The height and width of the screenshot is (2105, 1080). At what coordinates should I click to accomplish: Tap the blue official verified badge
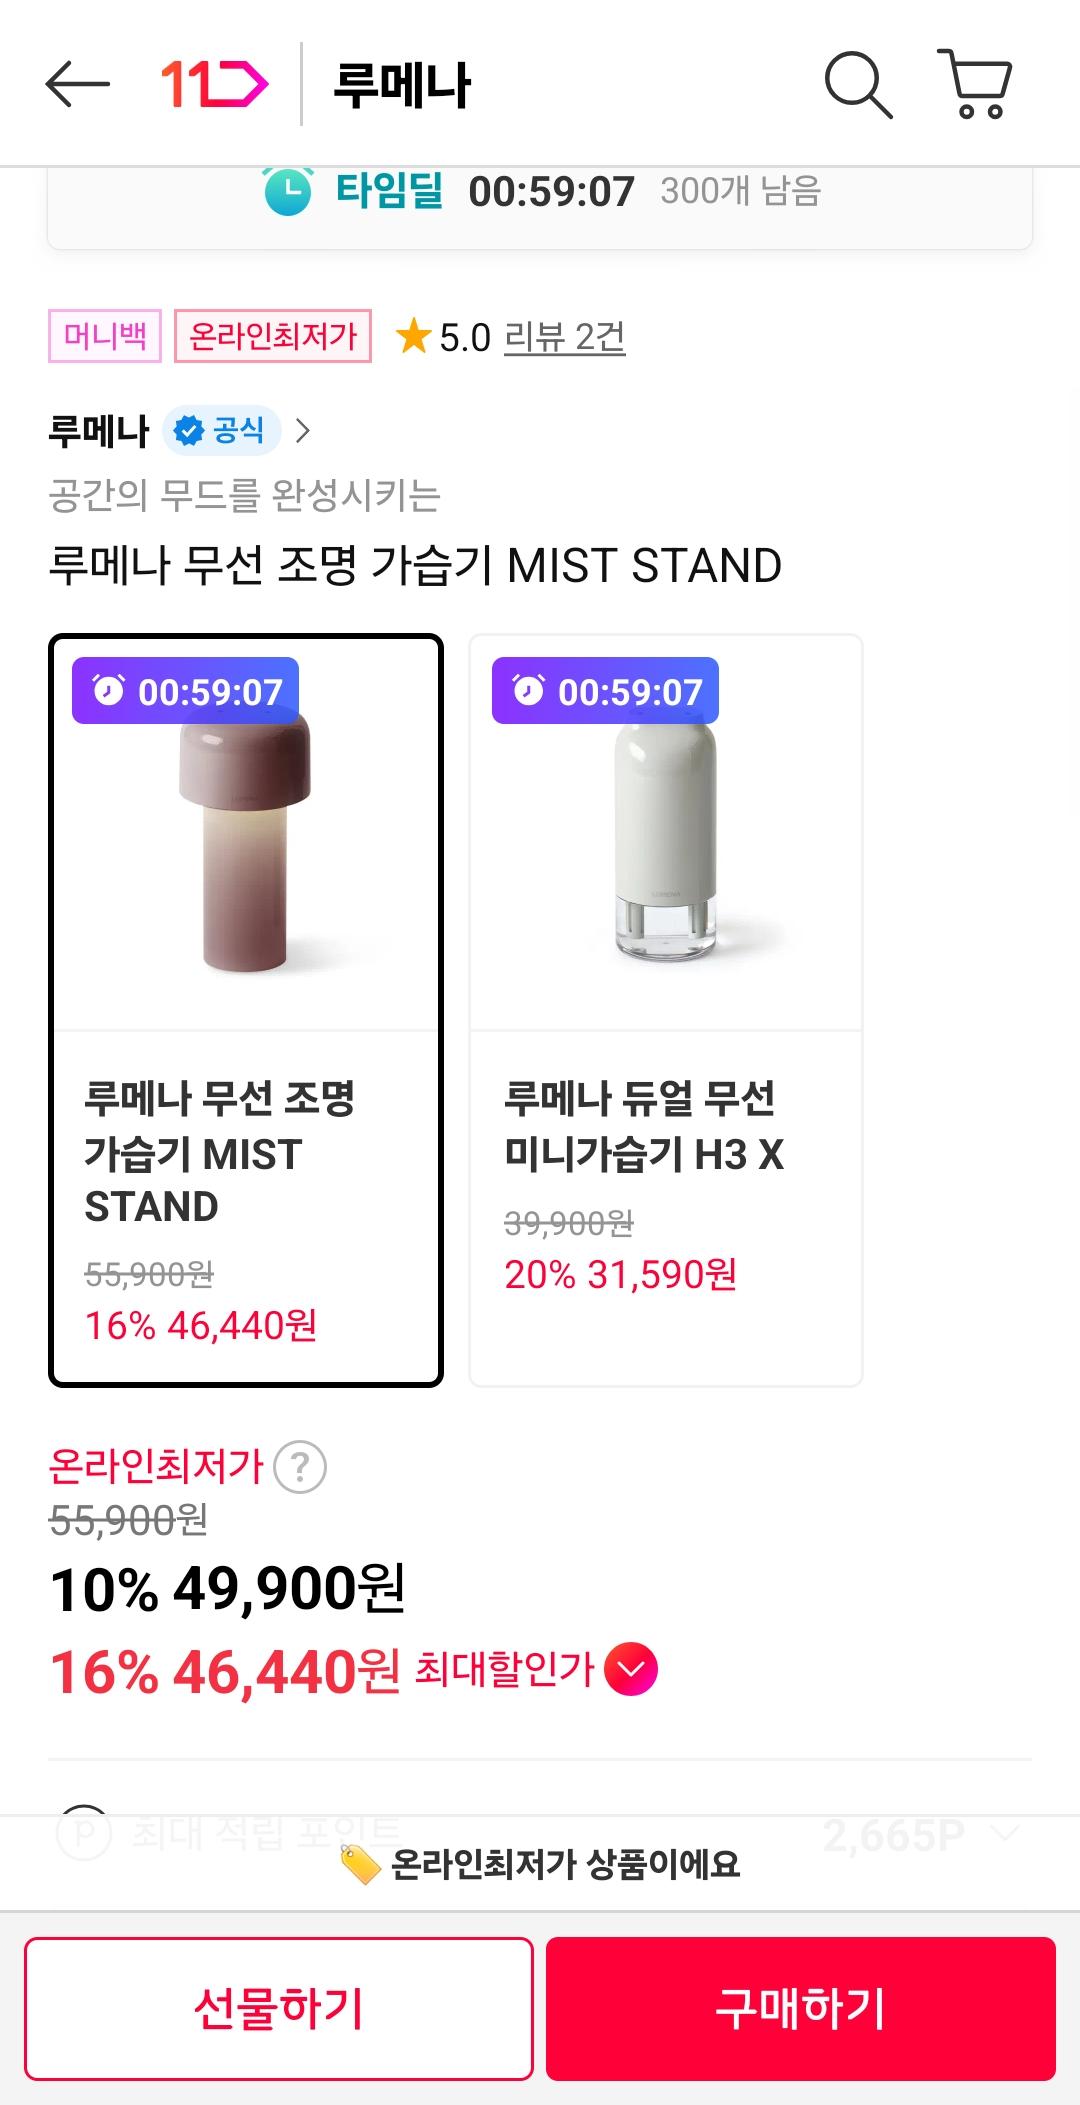(x=220, y=431)
